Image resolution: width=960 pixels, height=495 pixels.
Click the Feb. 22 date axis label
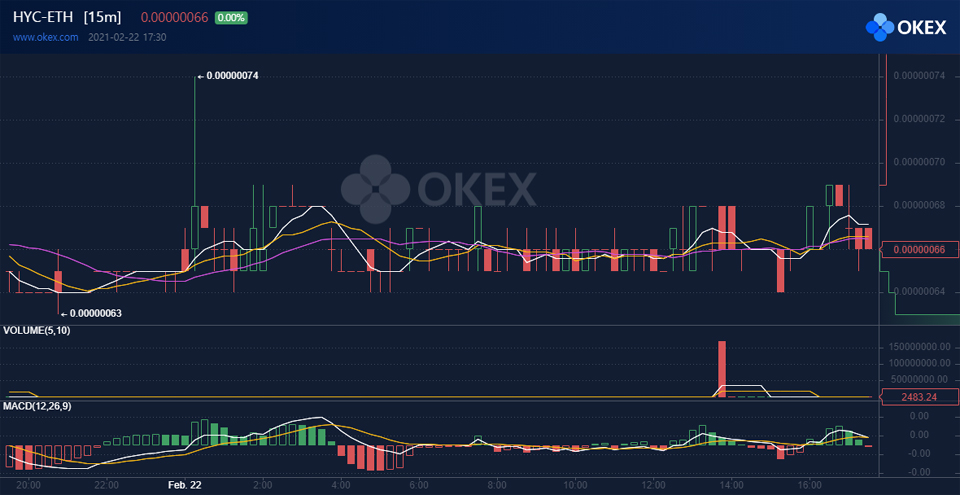[x=186, y=484]
